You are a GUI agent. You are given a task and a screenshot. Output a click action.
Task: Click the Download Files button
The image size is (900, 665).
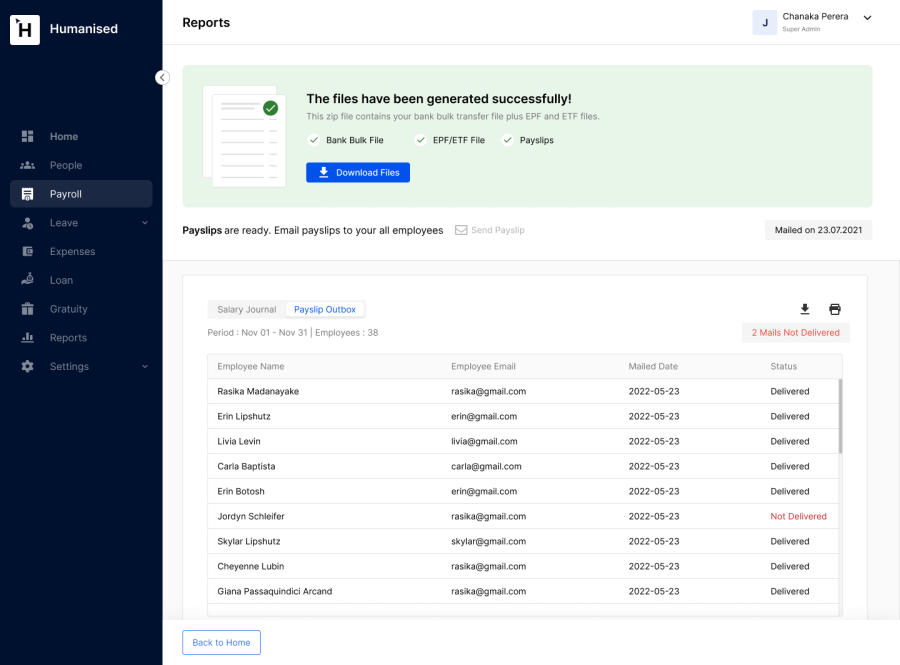[358, 173]
